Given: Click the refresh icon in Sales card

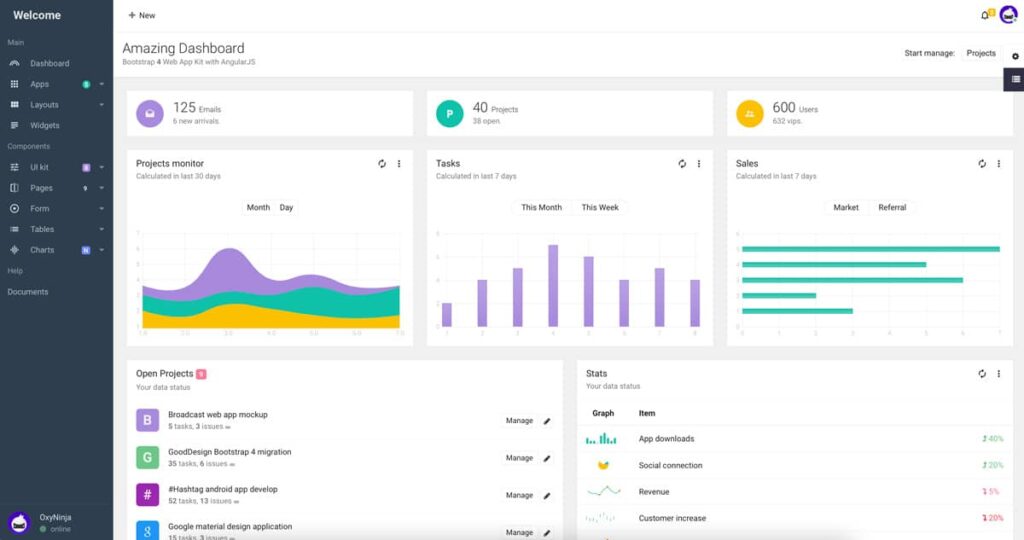Looking at the screenshot, I should (x=982, y=164).
